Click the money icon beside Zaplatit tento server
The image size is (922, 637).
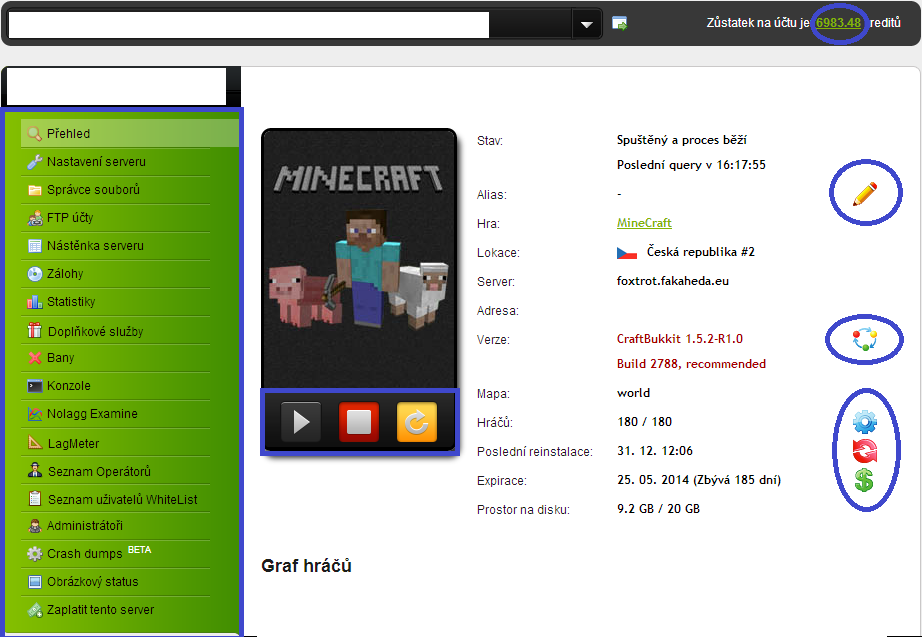coord(35,610)
